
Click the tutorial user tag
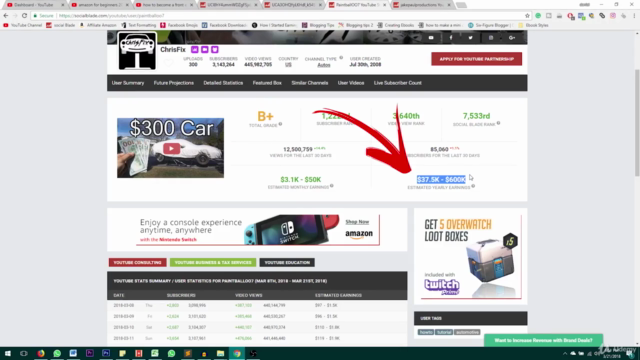(444, 332)
